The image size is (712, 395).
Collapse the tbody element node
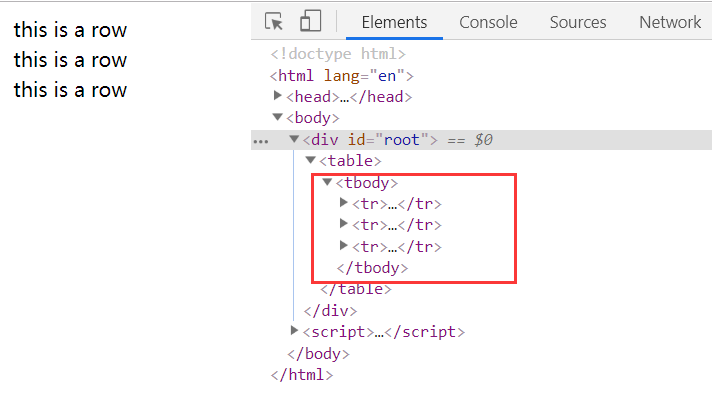pos(327,182)
